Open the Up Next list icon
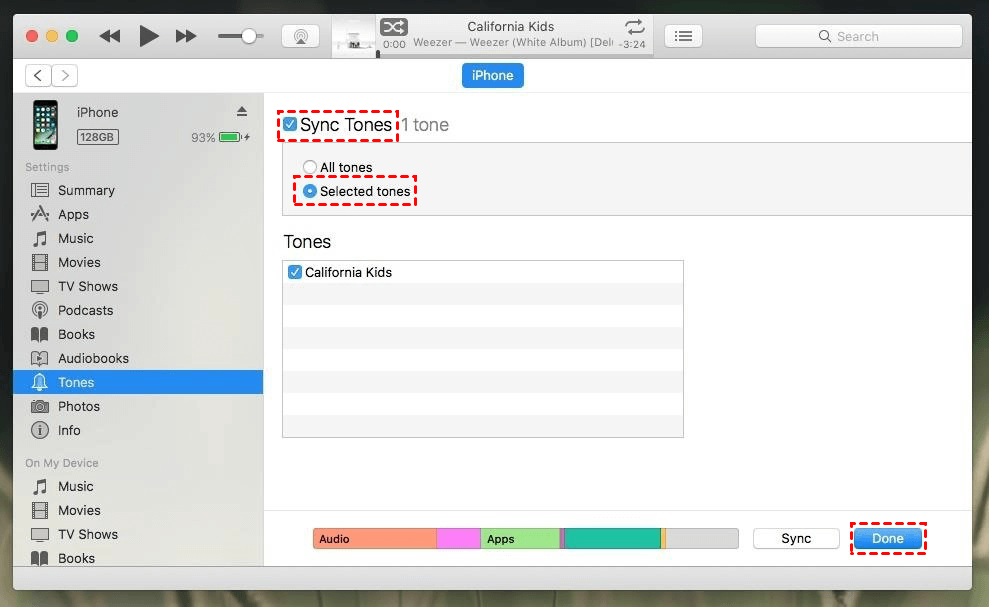The image size is (989, 607). (683, 36)
